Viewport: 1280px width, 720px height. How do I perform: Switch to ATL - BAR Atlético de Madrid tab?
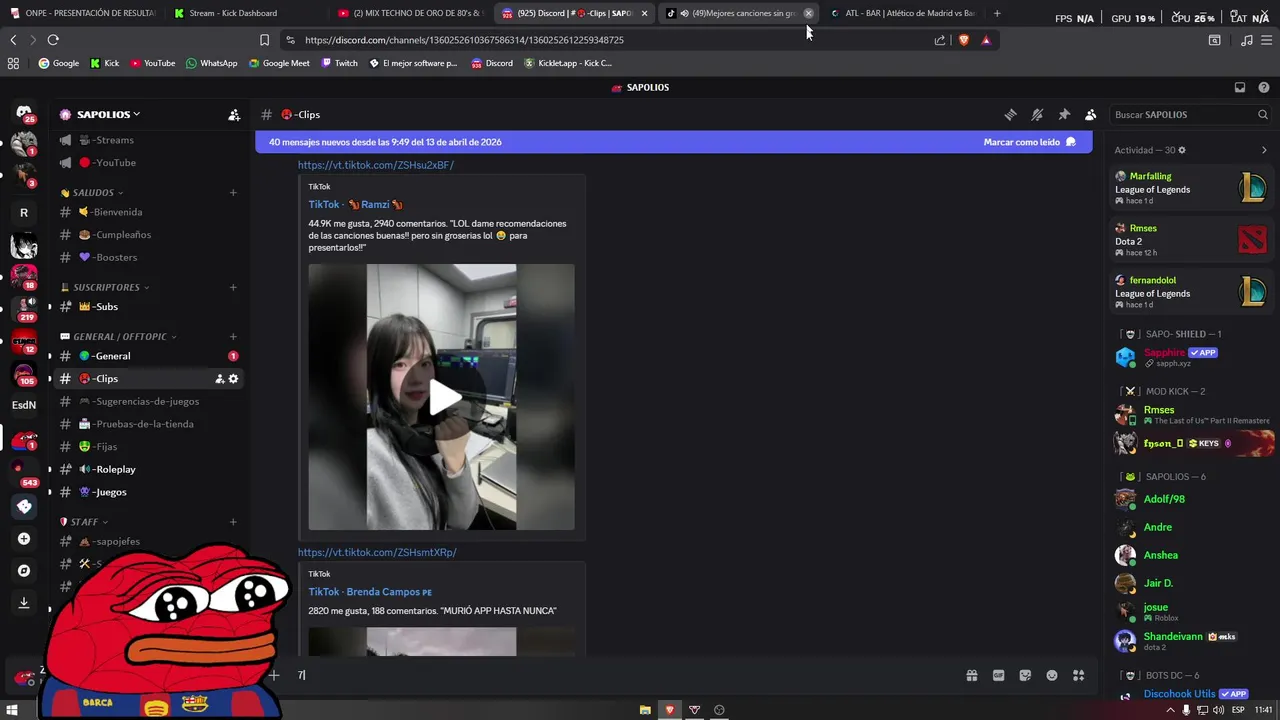(902, 13)
